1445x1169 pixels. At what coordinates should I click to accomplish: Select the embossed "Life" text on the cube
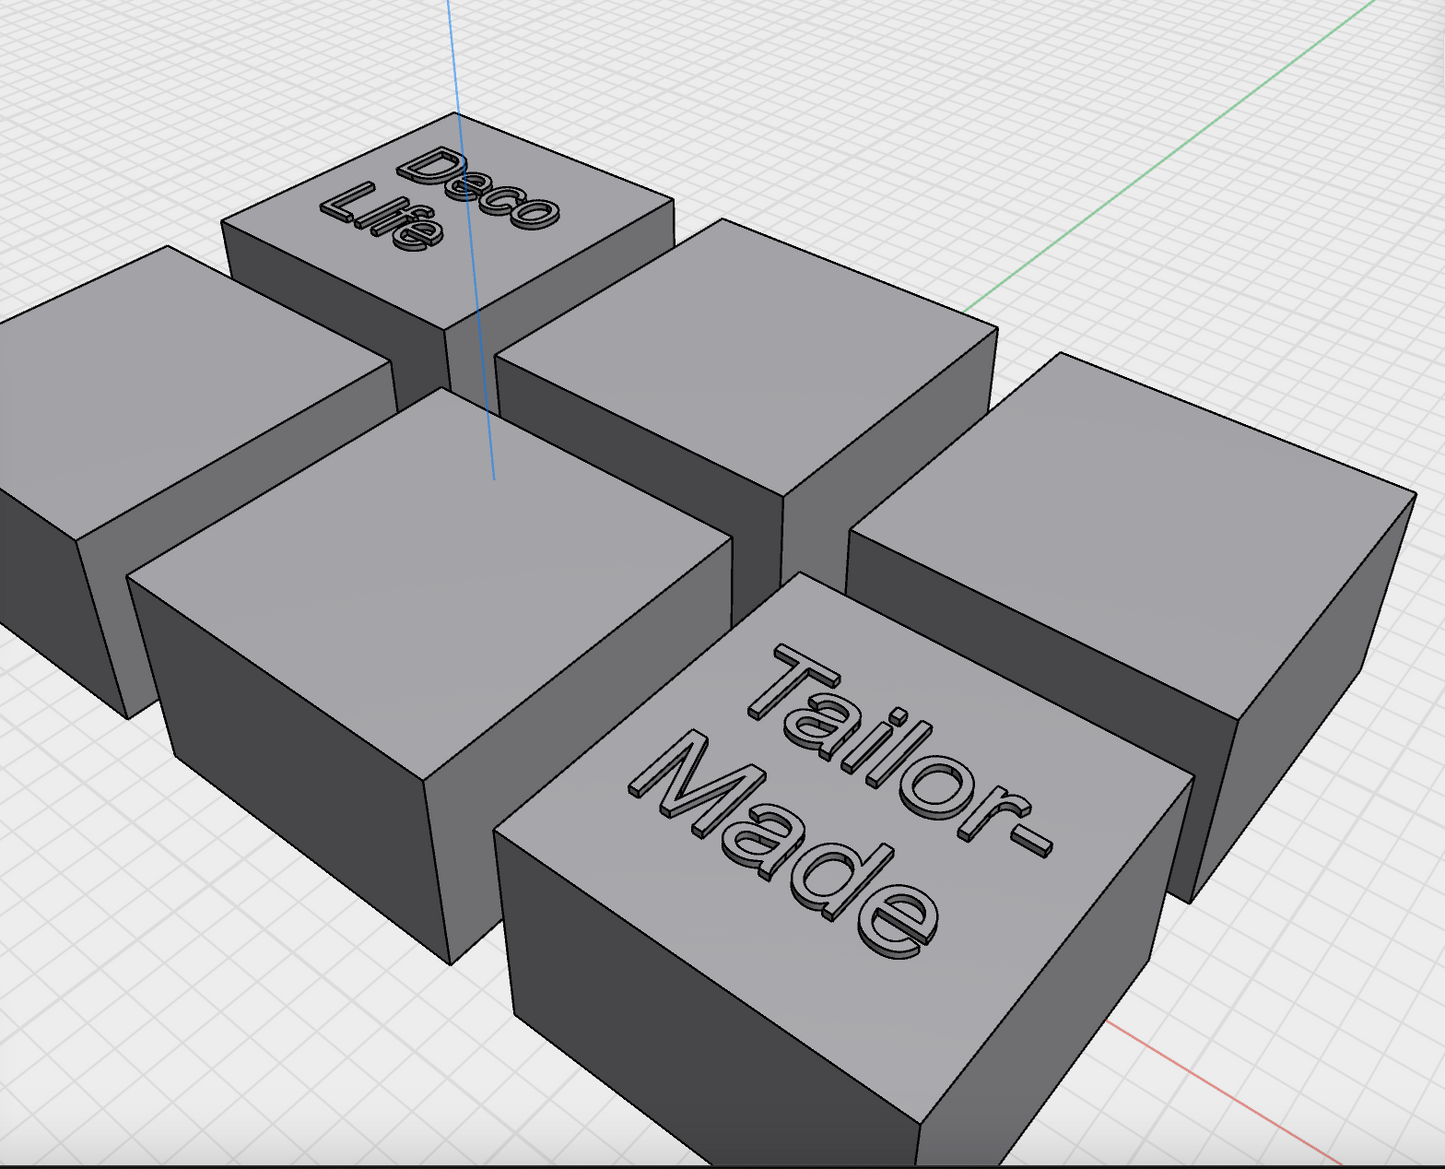pos(381,218)
